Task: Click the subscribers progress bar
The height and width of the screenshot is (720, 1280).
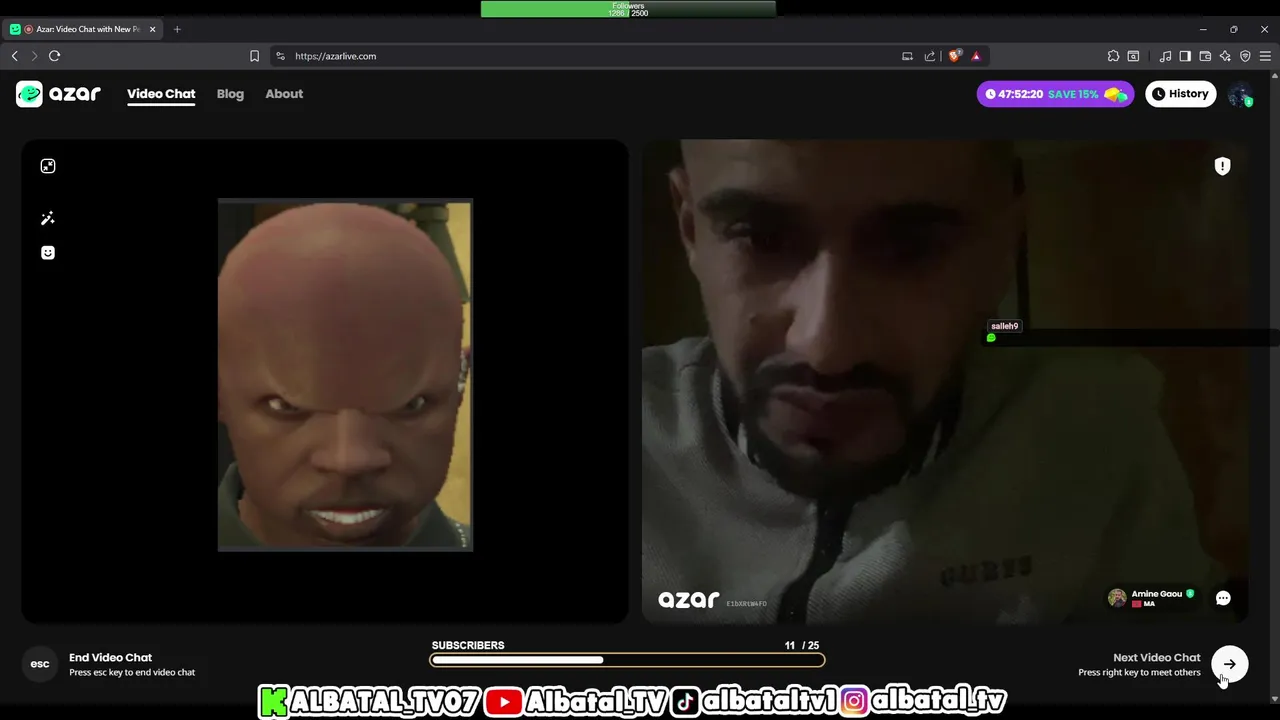Action: tap(627, 660)
